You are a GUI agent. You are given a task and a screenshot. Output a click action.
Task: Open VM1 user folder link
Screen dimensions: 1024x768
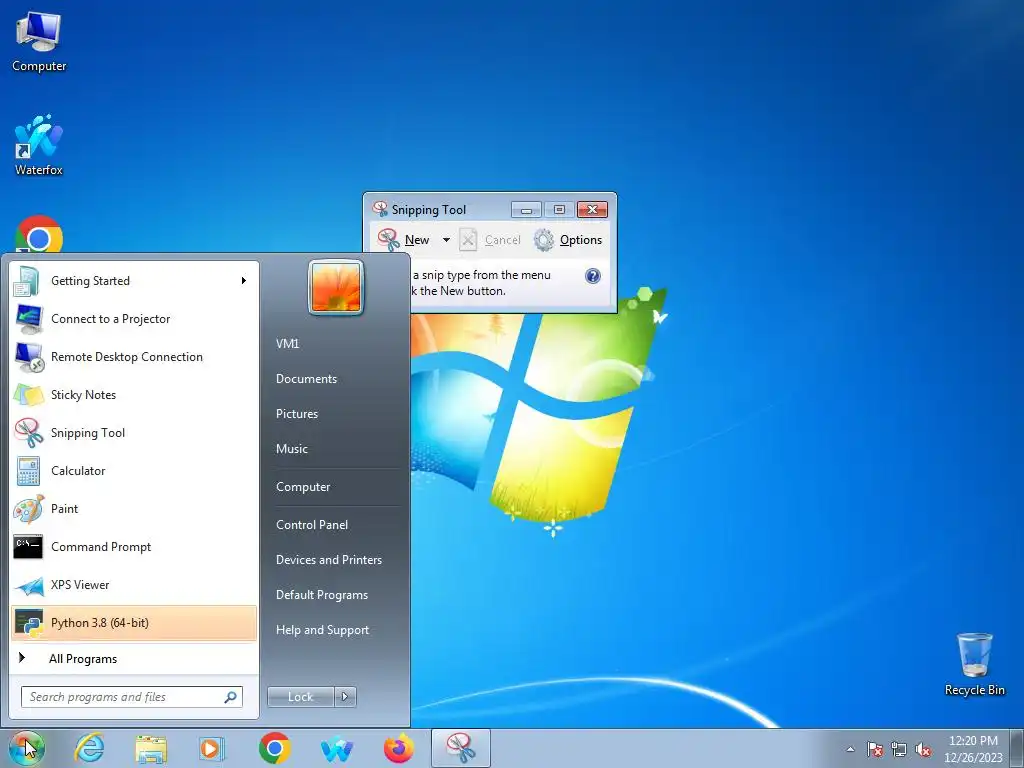click(287, 344)
